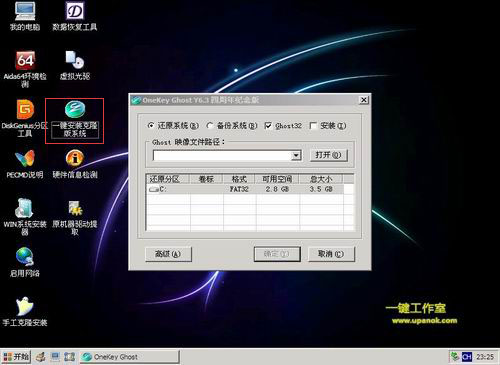500x365 pixels.
Task: Open the 手工克隆安装 ghost icon
Action: coord(25,312)
